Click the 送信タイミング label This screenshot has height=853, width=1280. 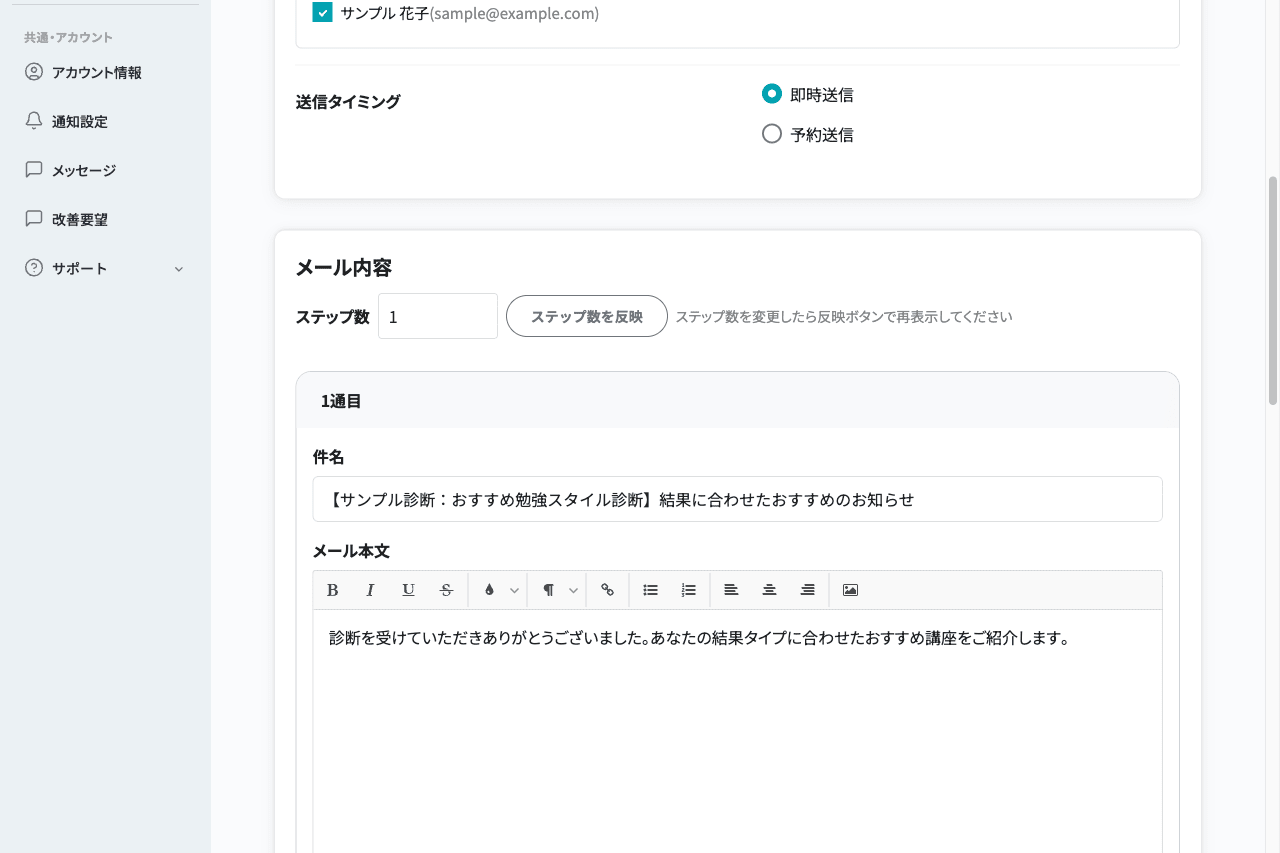[x=348, y=101]
